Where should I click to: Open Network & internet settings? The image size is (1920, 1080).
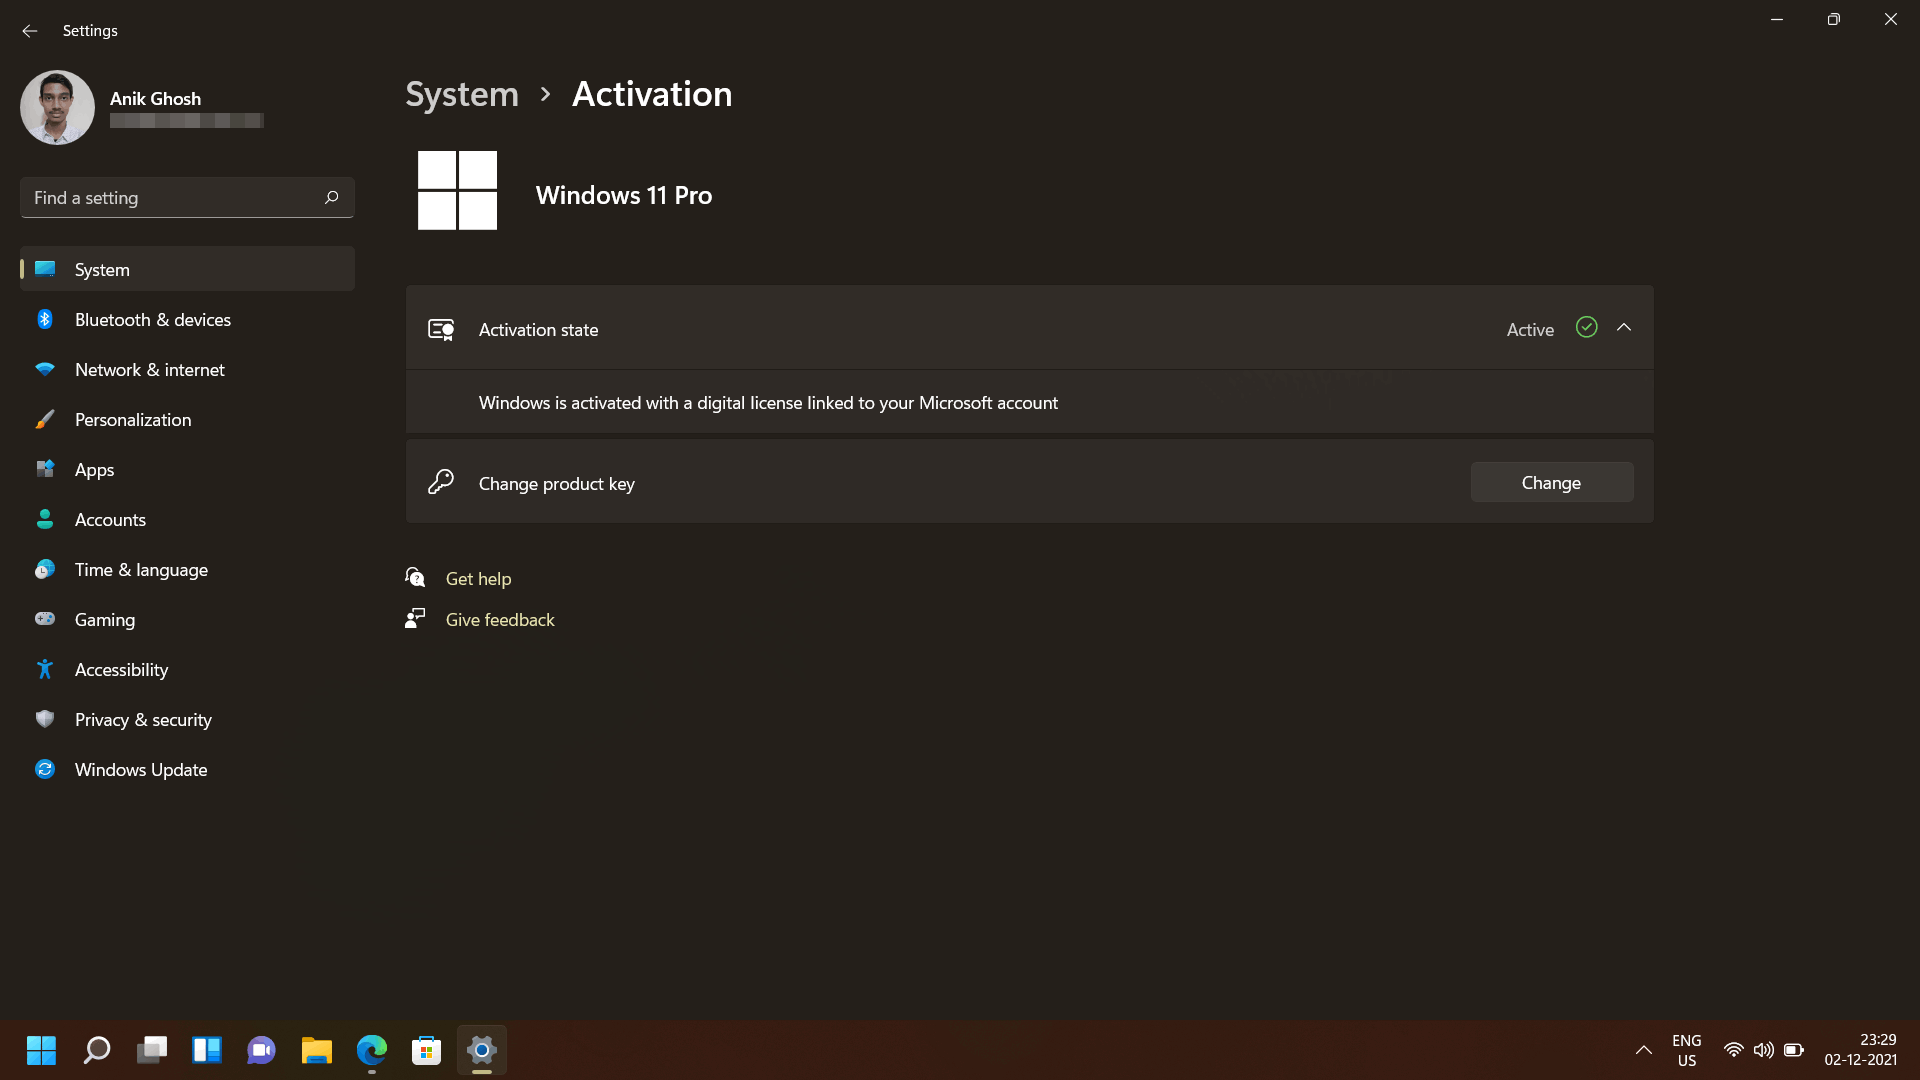click(x=187, y=370)
